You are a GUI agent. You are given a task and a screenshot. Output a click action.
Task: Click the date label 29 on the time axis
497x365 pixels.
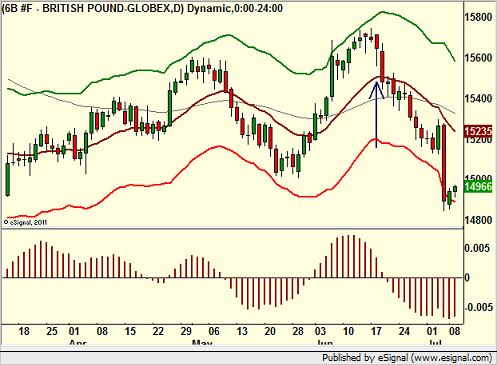(x=186, y=331)
